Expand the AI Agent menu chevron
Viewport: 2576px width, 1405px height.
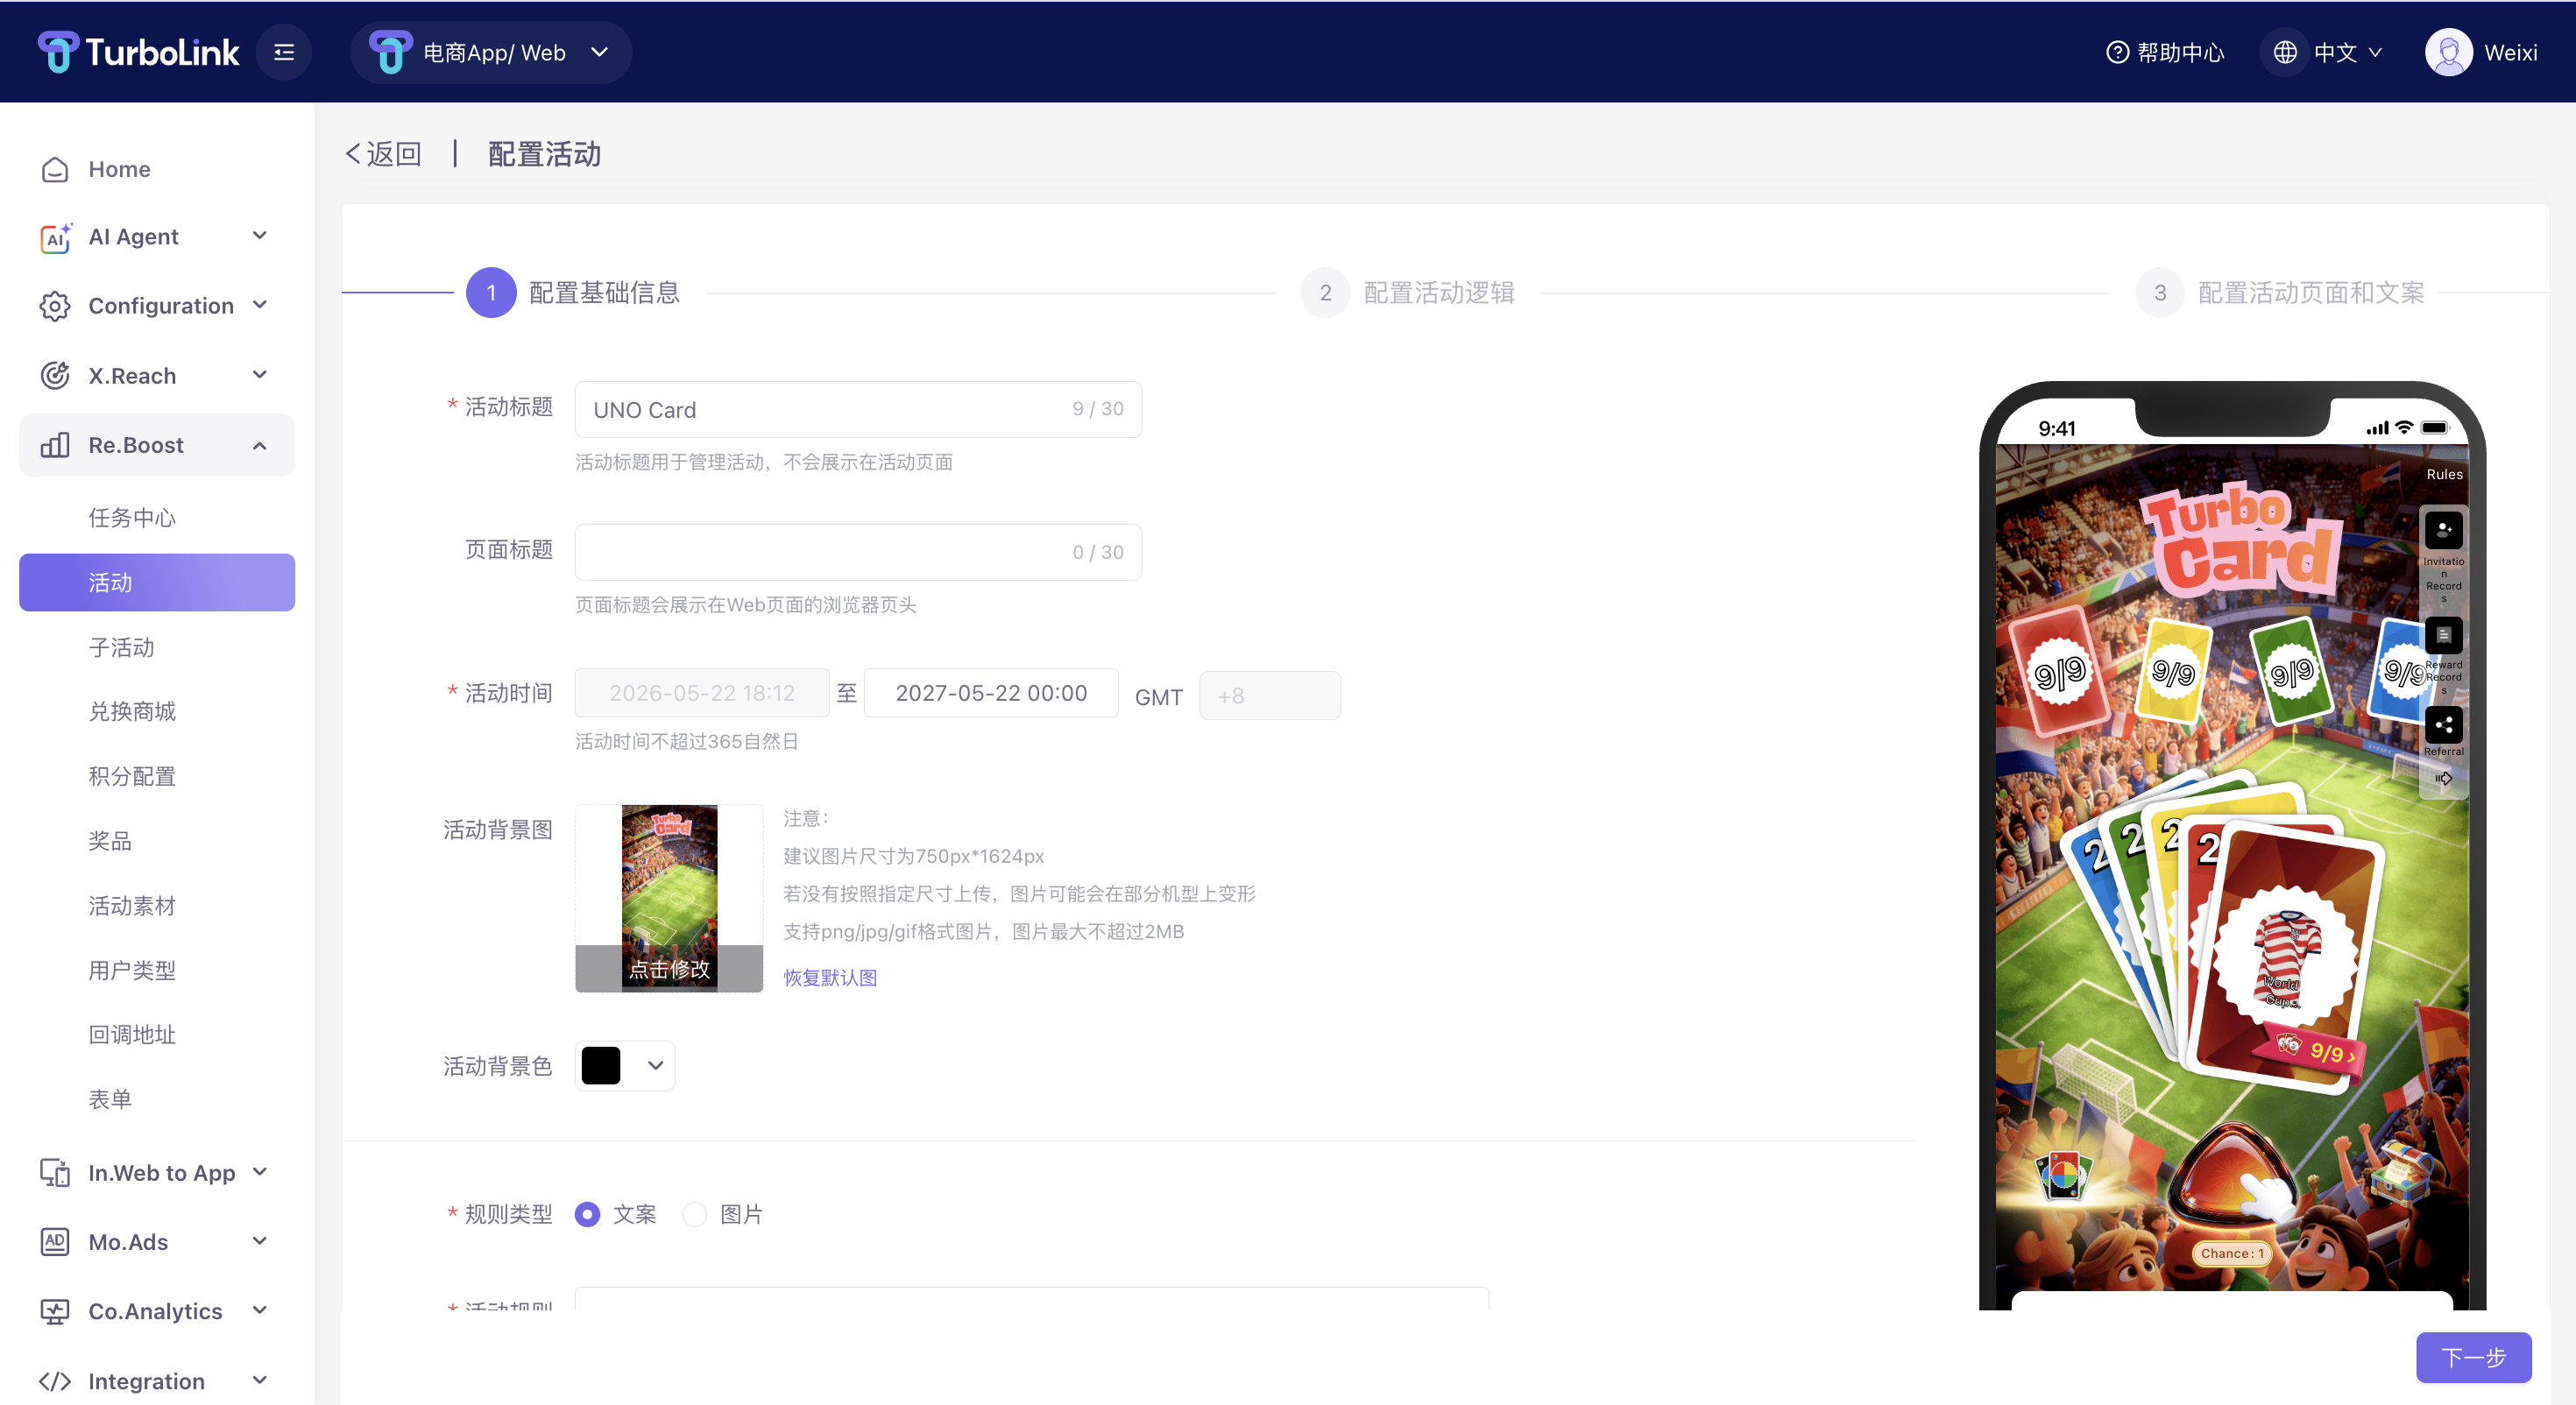click(x=260, y=236)
